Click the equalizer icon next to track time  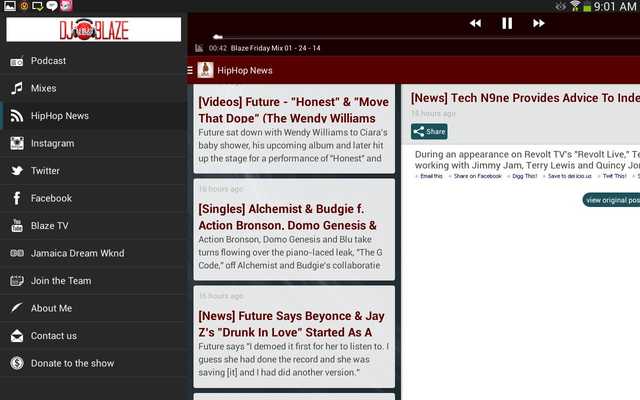pos(199,48)
